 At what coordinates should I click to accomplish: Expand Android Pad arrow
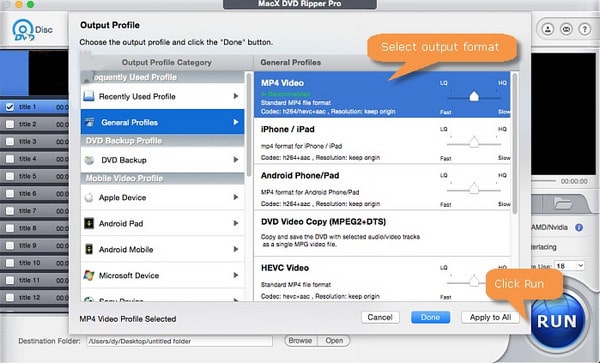[x=236, y=223]
